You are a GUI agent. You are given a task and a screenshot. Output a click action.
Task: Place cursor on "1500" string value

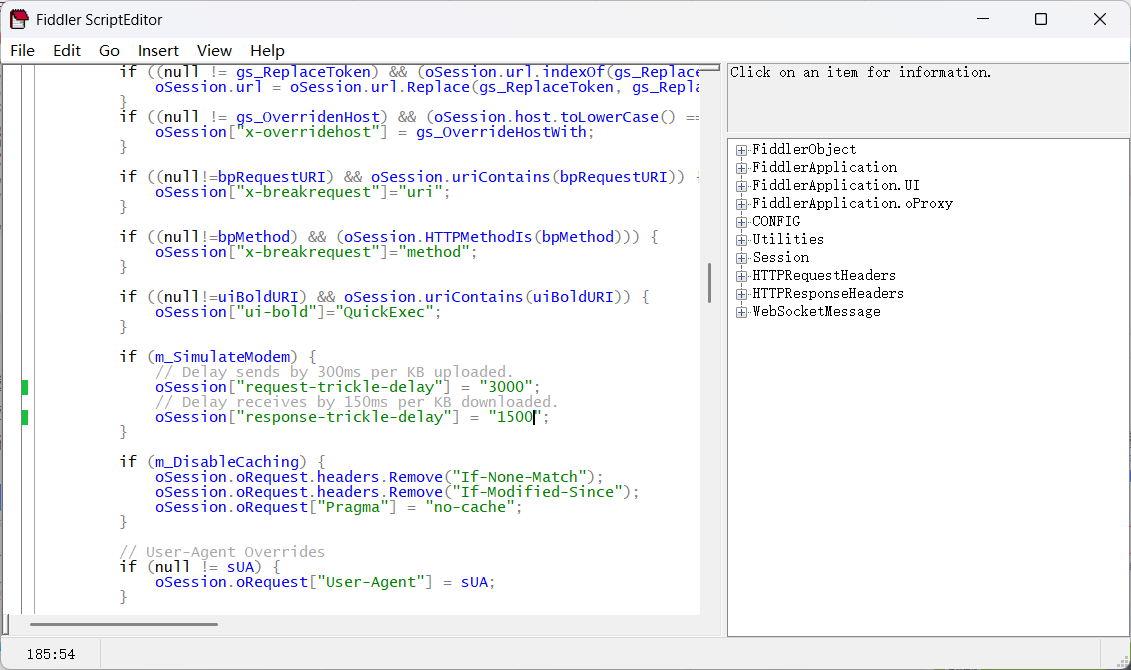click(515, 418)
